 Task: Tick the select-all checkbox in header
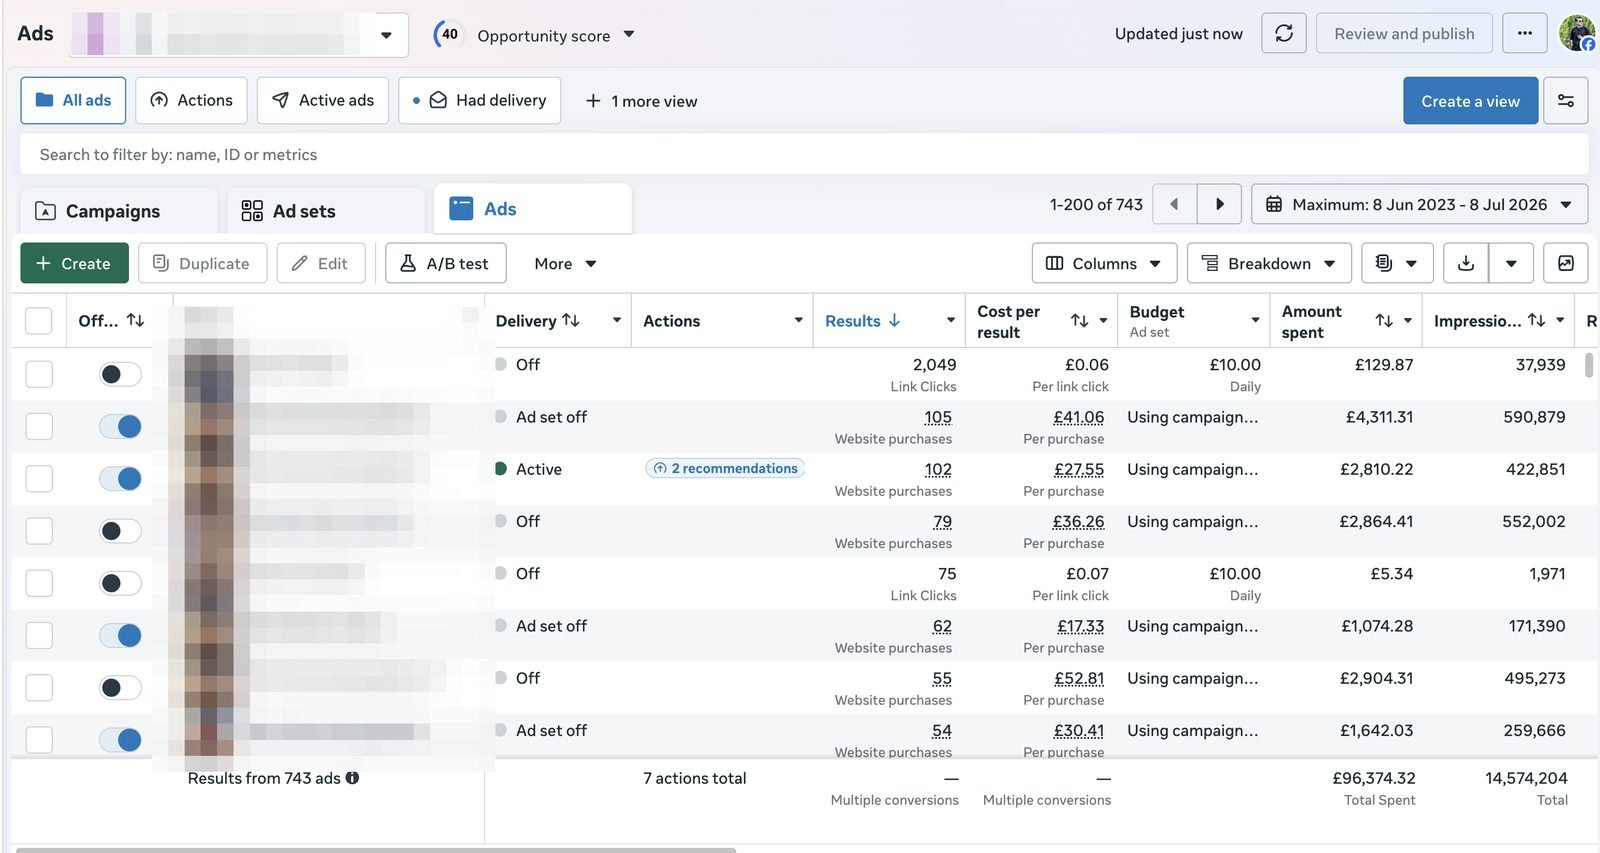click(39, 321)
